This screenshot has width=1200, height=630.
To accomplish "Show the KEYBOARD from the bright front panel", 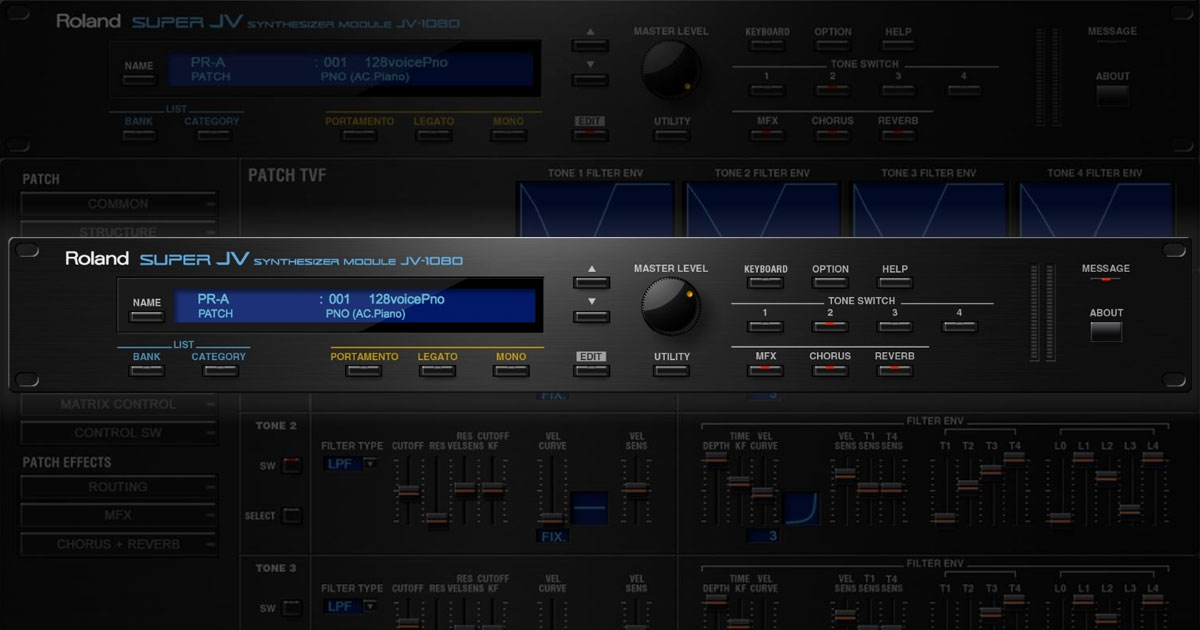I will [766, 283].
